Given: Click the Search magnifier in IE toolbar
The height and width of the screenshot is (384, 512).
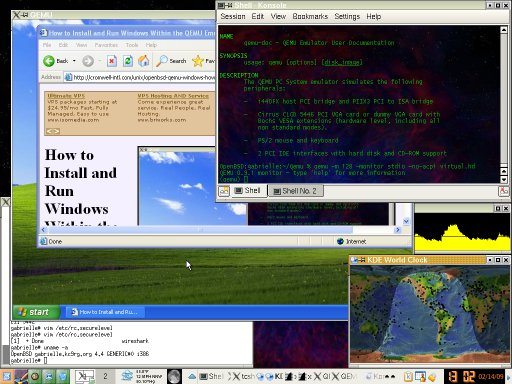Looking at the screenshot, I should 162,61.
